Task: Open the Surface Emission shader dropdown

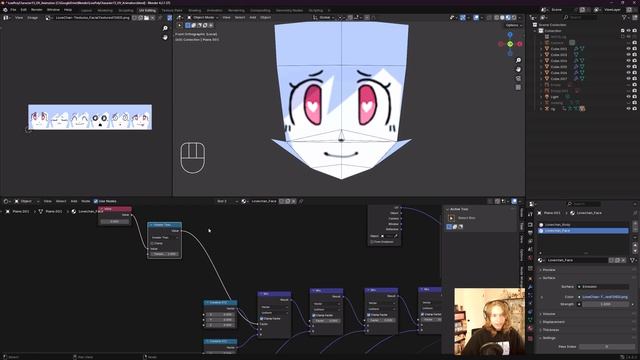Action: (x=602, y=287)
